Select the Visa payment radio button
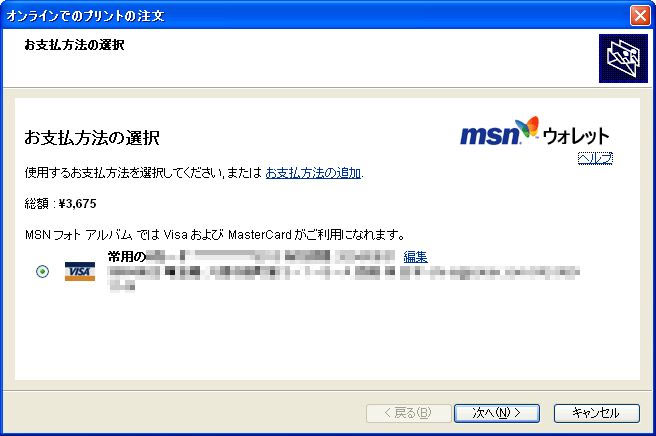656x436 pixels. pos(42,272)
